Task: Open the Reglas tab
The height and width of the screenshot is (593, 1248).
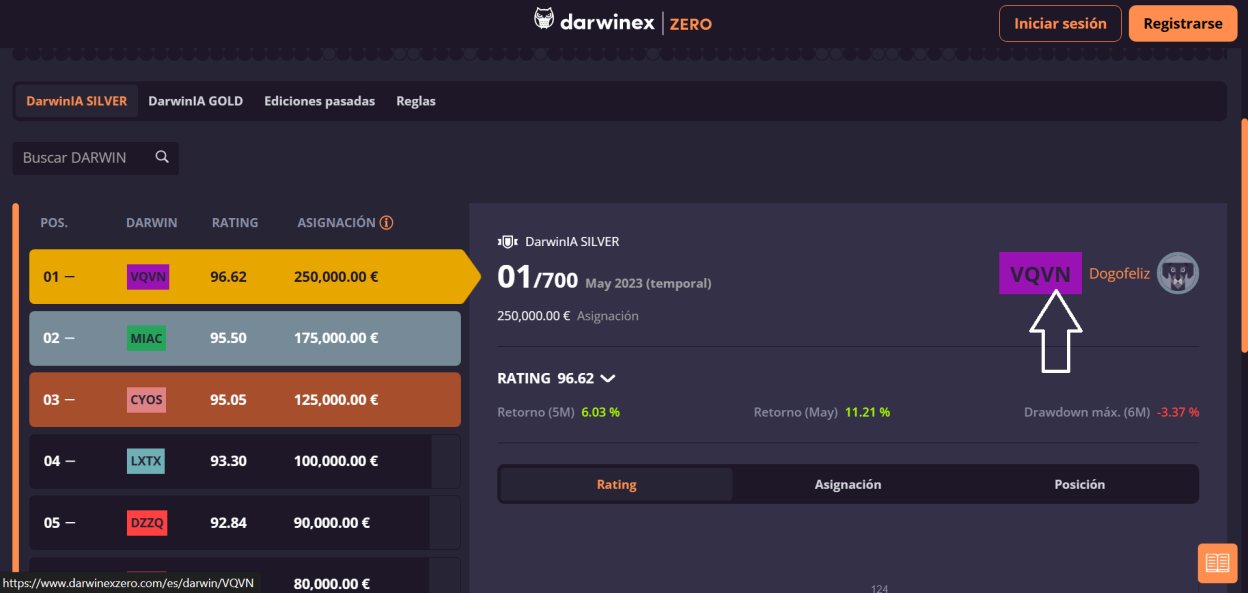Action: point(416,101)
